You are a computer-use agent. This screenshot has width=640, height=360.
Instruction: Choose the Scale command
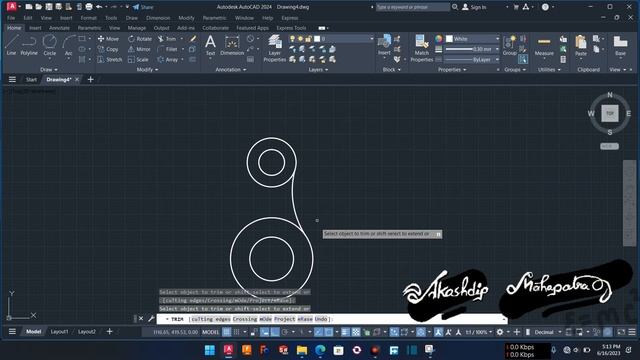tap(138, 59)
